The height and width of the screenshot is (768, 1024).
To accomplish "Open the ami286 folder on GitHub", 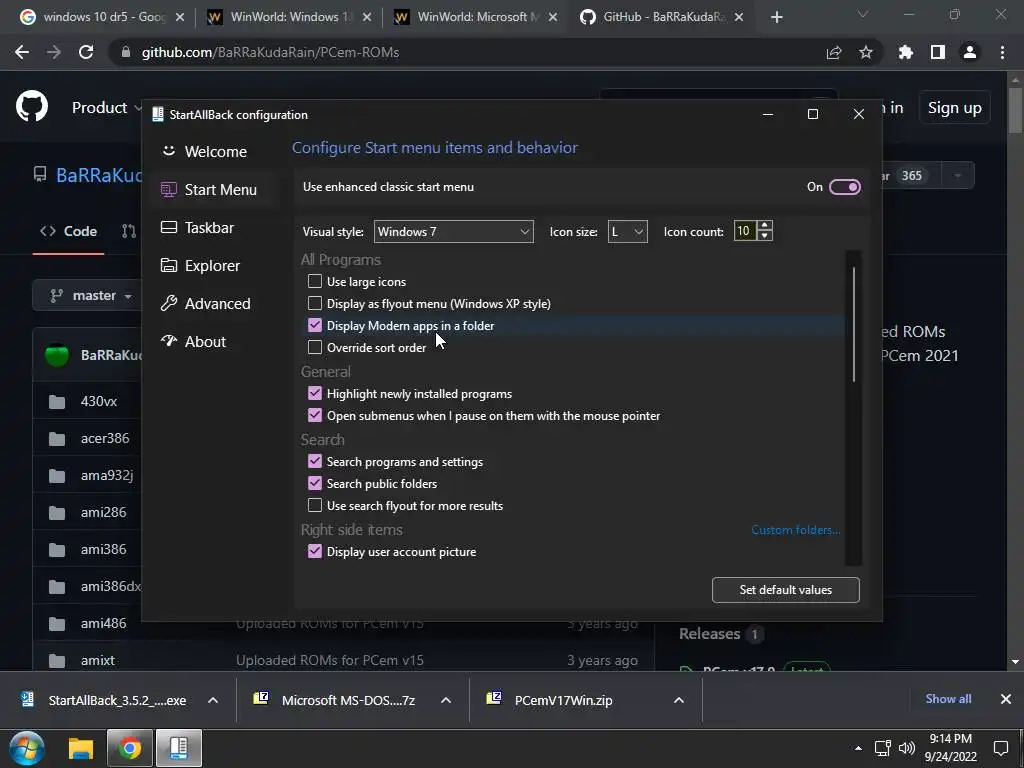I will click(x=103, y=512).
